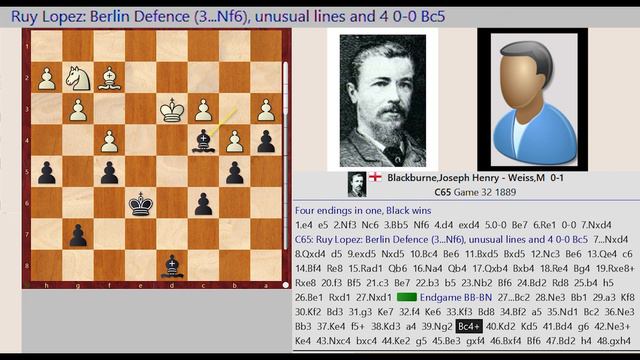
Task: Select the black pawn on g7
Action: (78, 235)
